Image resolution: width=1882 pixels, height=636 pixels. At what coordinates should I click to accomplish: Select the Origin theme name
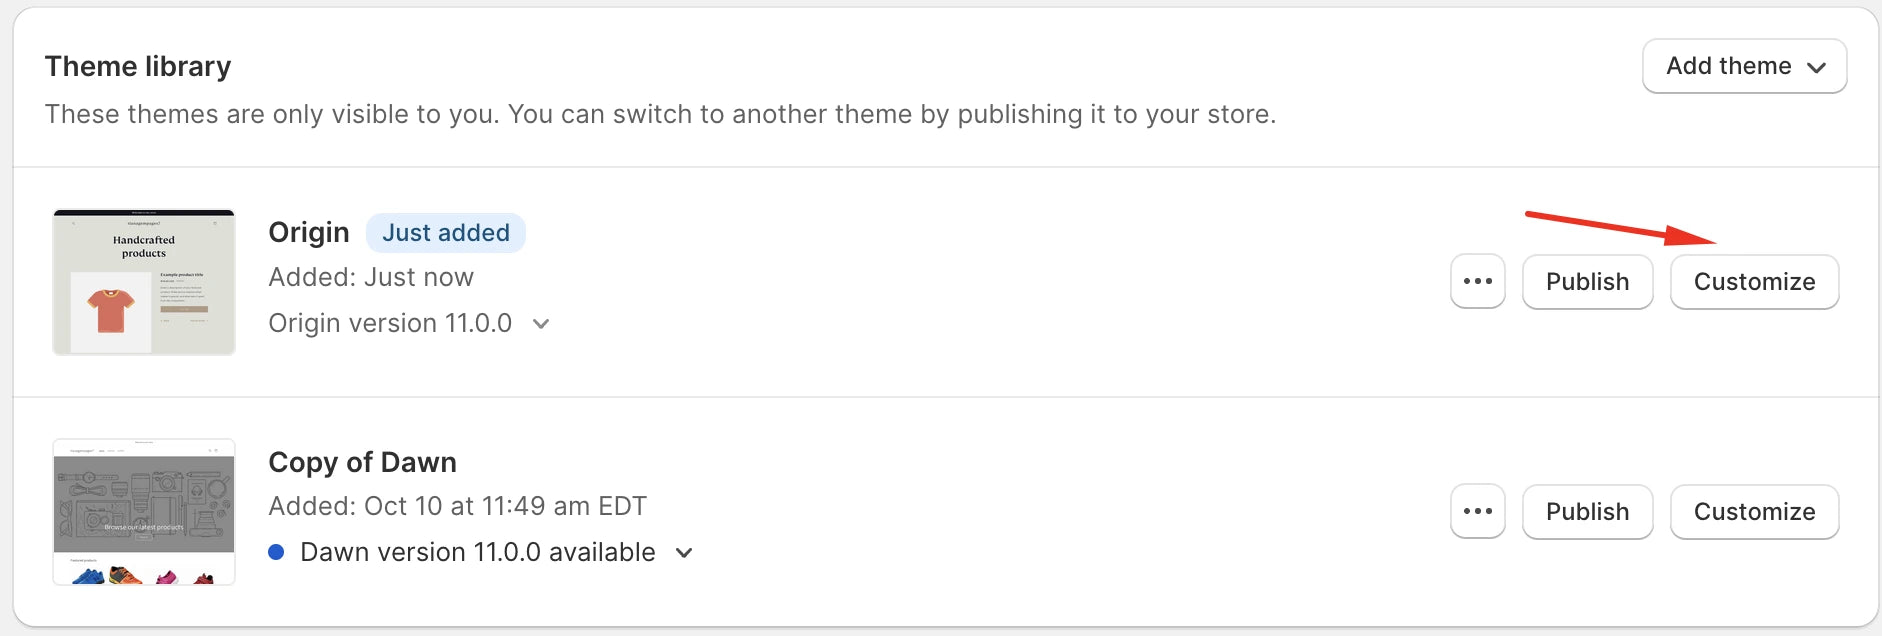308,231
